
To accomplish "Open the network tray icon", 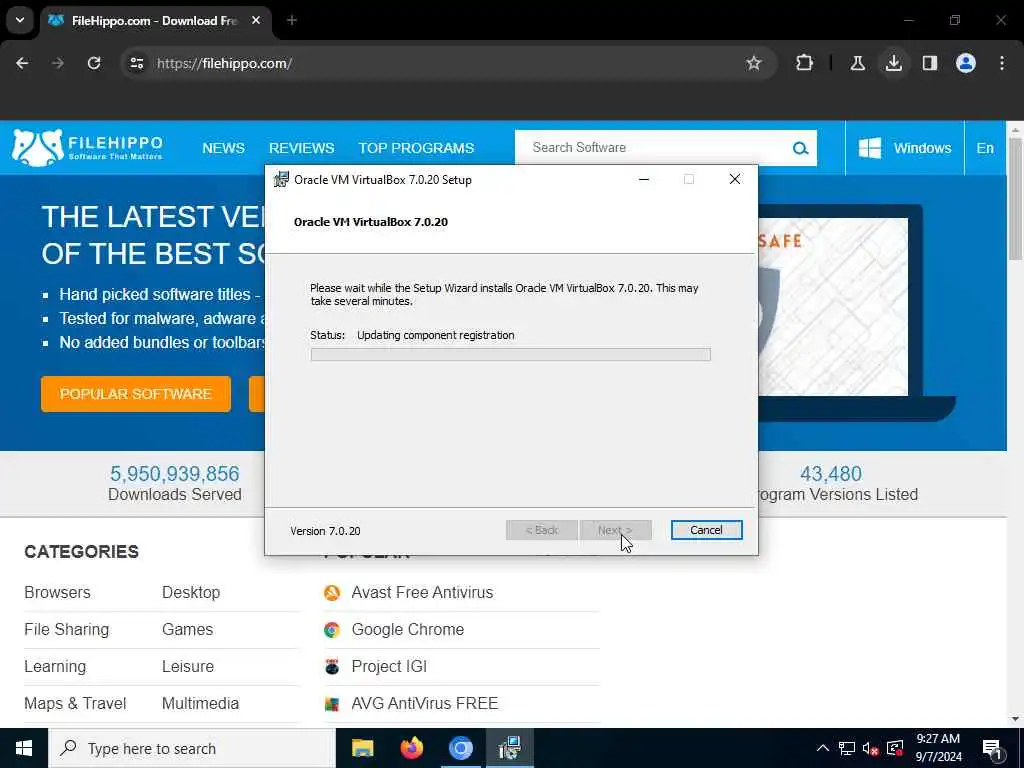I will (847, 748).
